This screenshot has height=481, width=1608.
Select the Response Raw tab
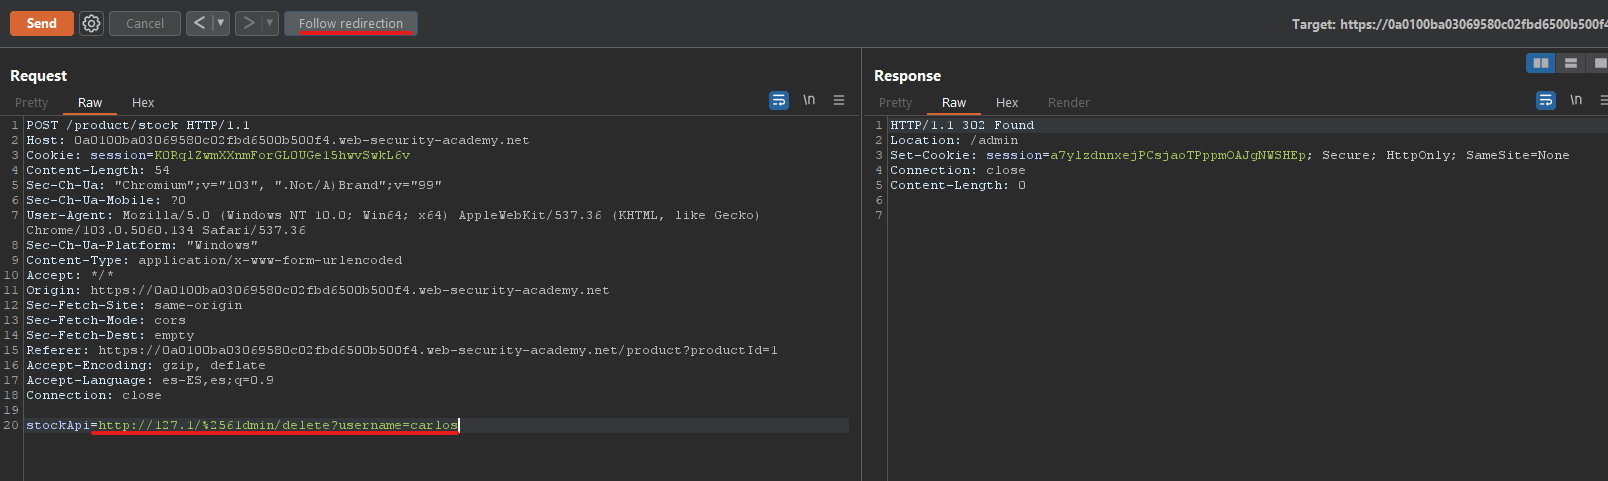(954, 102)
